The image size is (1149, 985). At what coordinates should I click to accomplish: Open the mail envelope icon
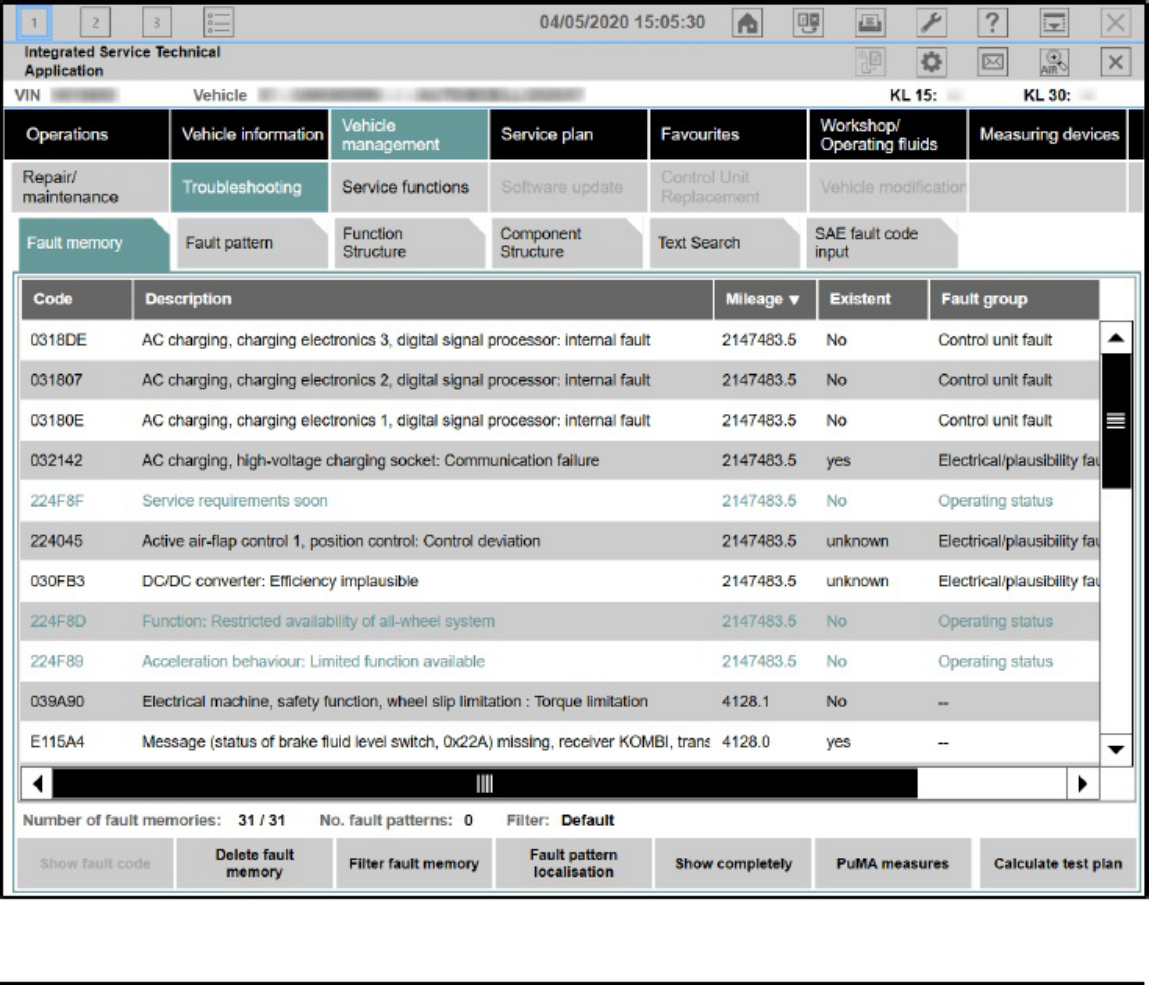pyautogui.click(x=992, y=62)
